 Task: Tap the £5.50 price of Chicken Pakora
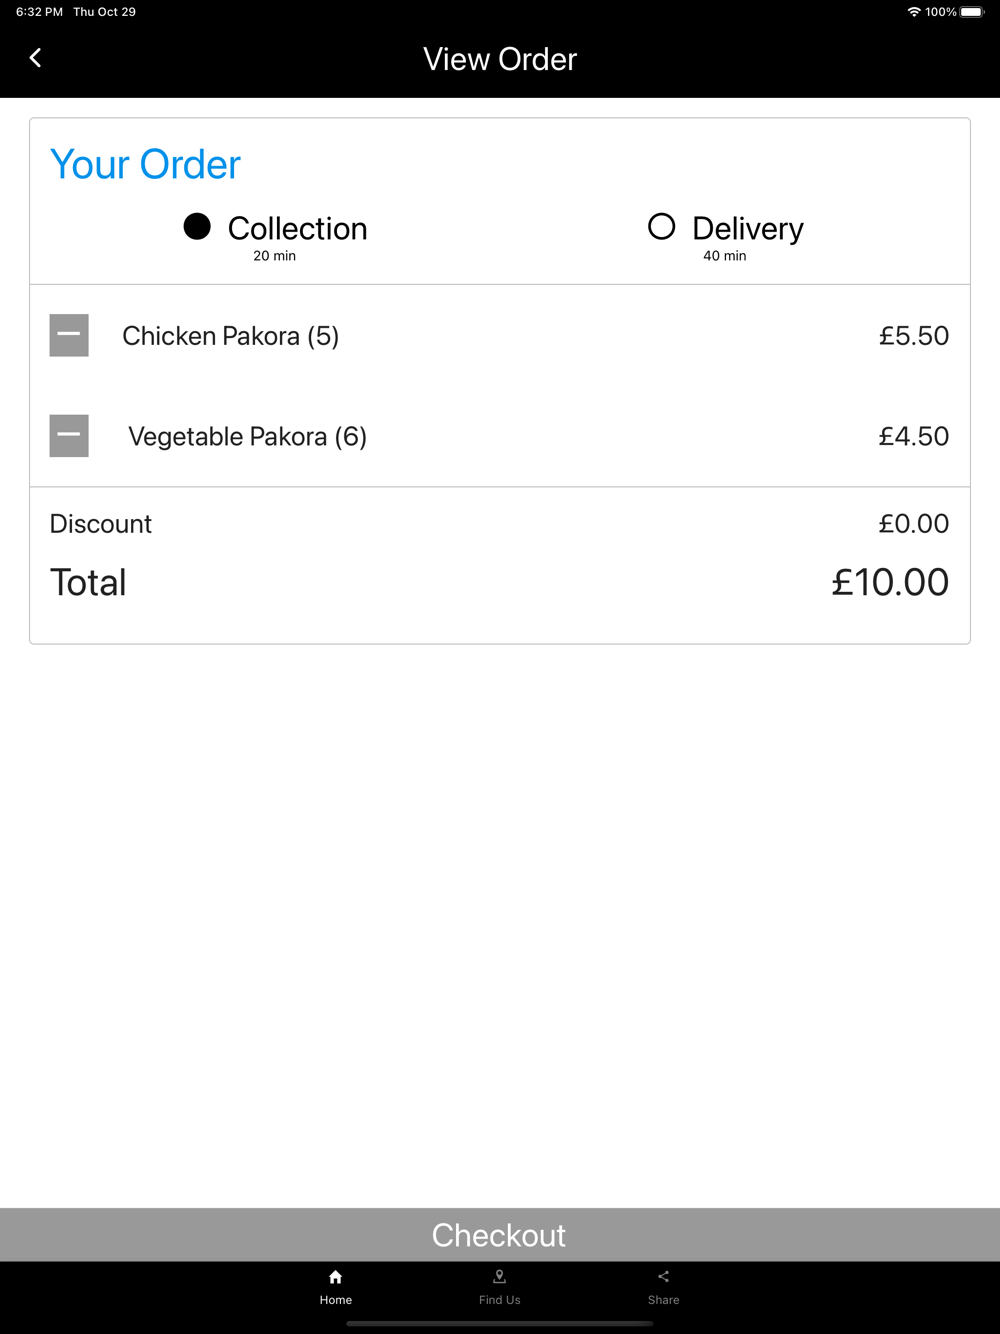pos(913,336)
